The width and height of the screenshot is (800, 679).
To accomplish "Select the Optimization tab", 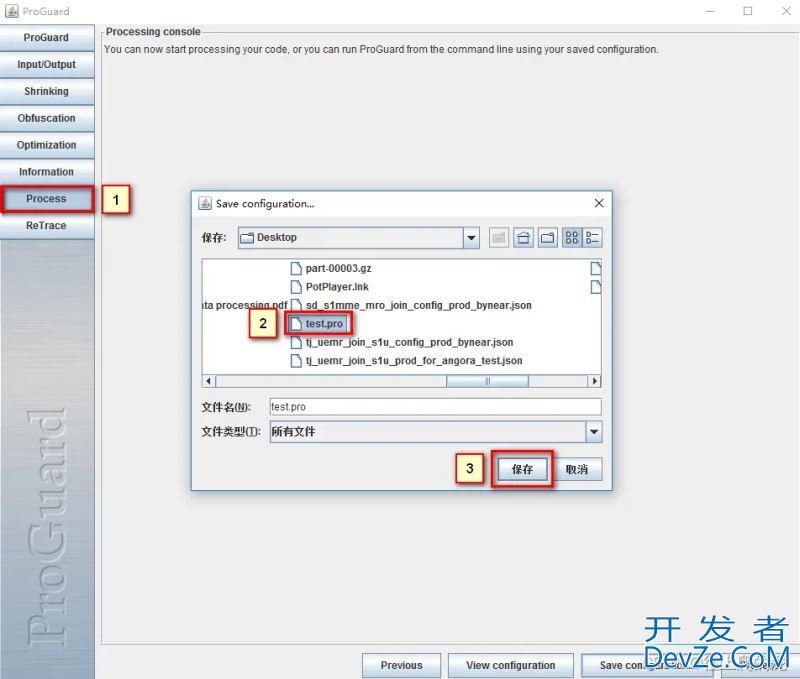I will click(x=46, y=145).
